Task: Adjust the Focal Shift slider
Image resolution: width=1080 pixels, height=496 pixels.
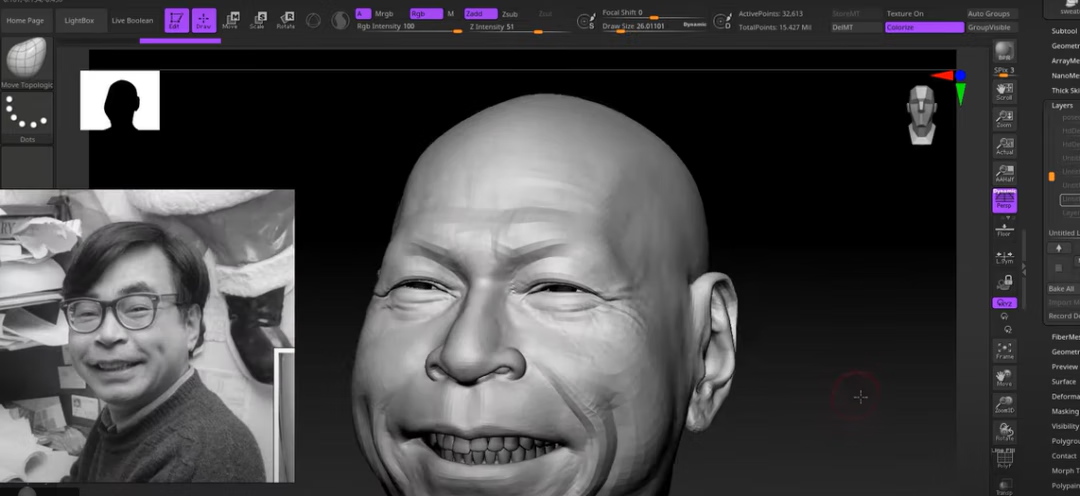Action: [x=654, y=14]
